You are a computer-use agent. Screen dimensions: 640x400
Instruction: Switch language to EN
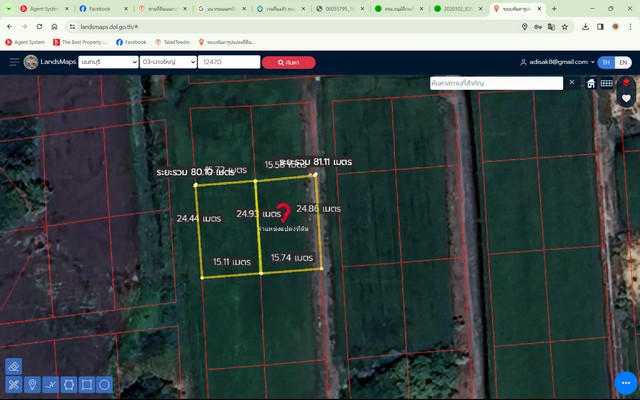click(623, 62)
